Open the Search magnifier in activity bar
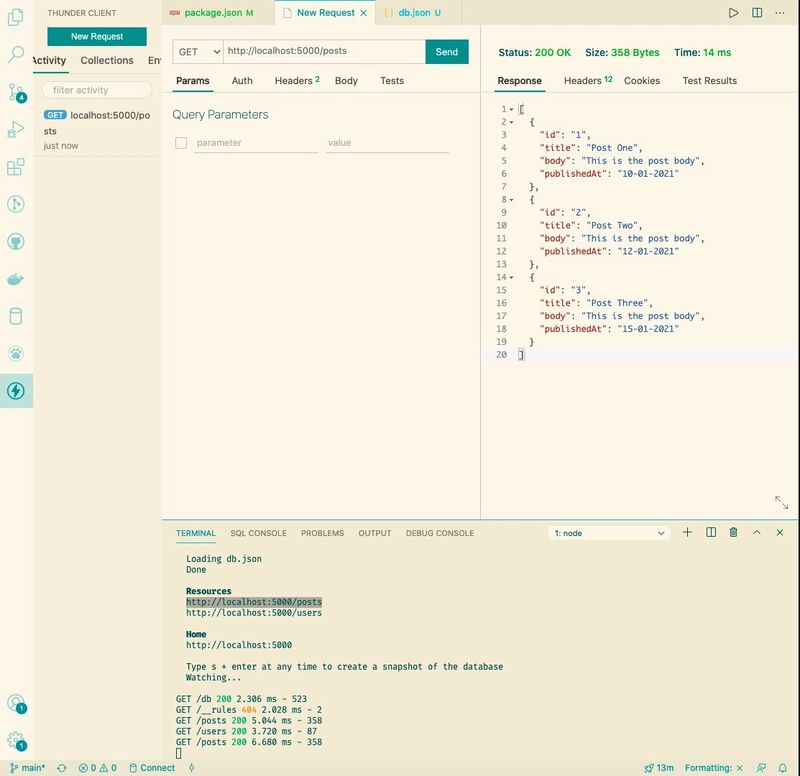 [16, 54]
